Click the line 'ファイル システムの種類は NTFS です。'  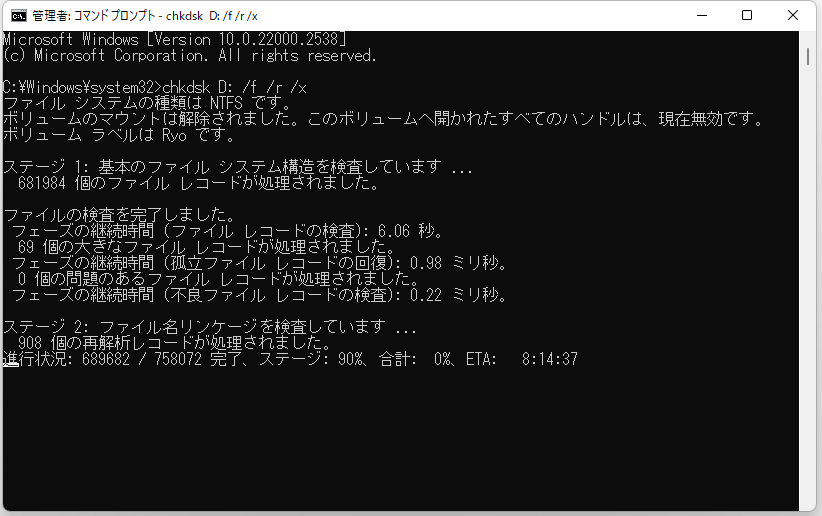147,103
